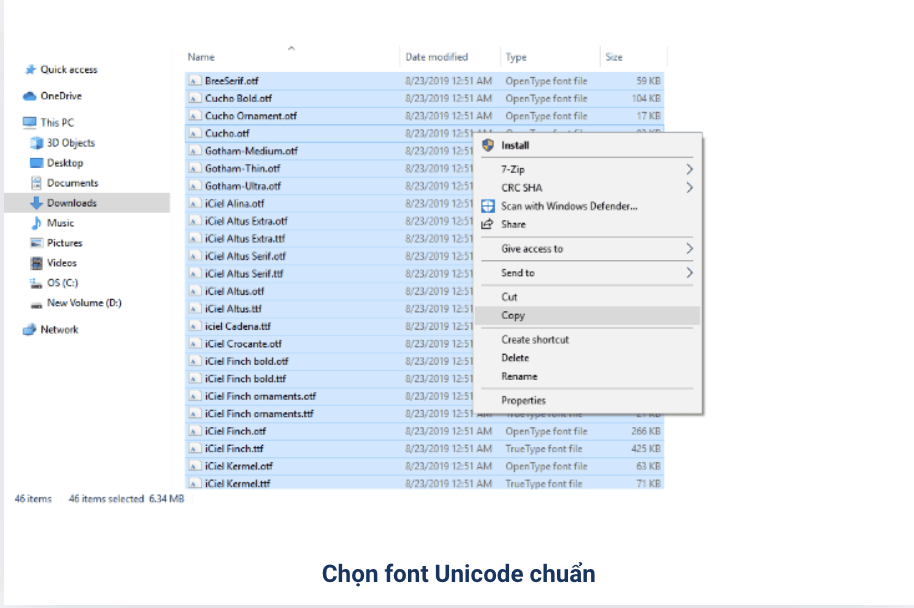Choose Copy from the context menu

click(513, 316)
